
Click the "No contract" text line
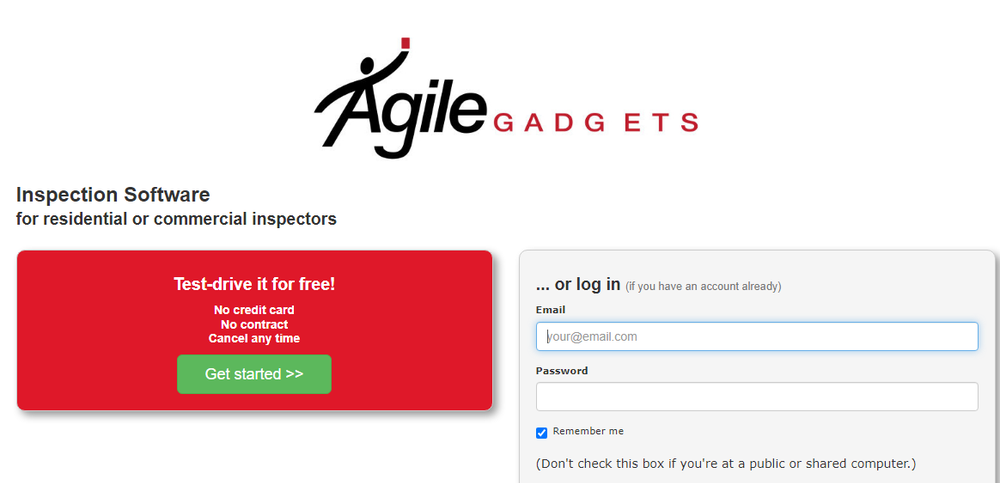(x=254, y=324)
